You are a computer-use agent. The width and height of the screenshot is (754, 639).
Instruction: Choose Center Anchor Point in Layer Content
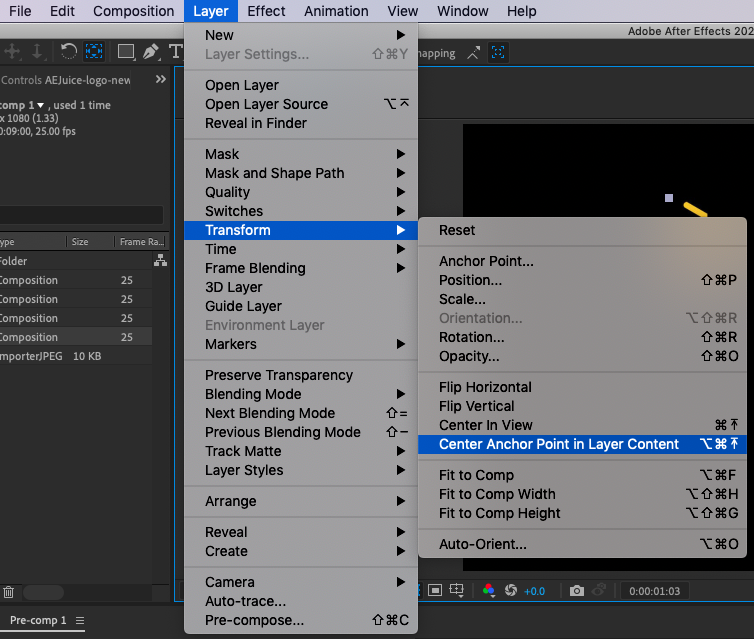[x=559, y=444]
